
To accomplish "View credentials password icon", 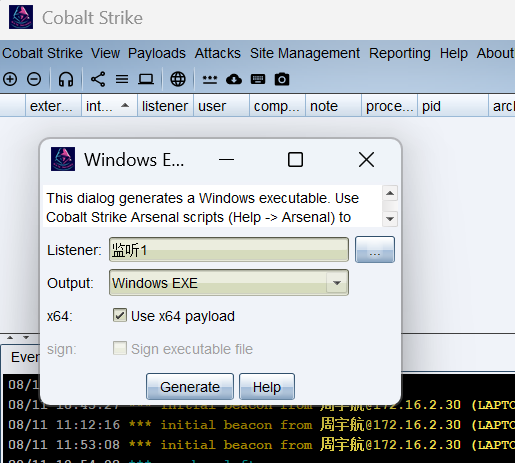I will click(210, 79).
